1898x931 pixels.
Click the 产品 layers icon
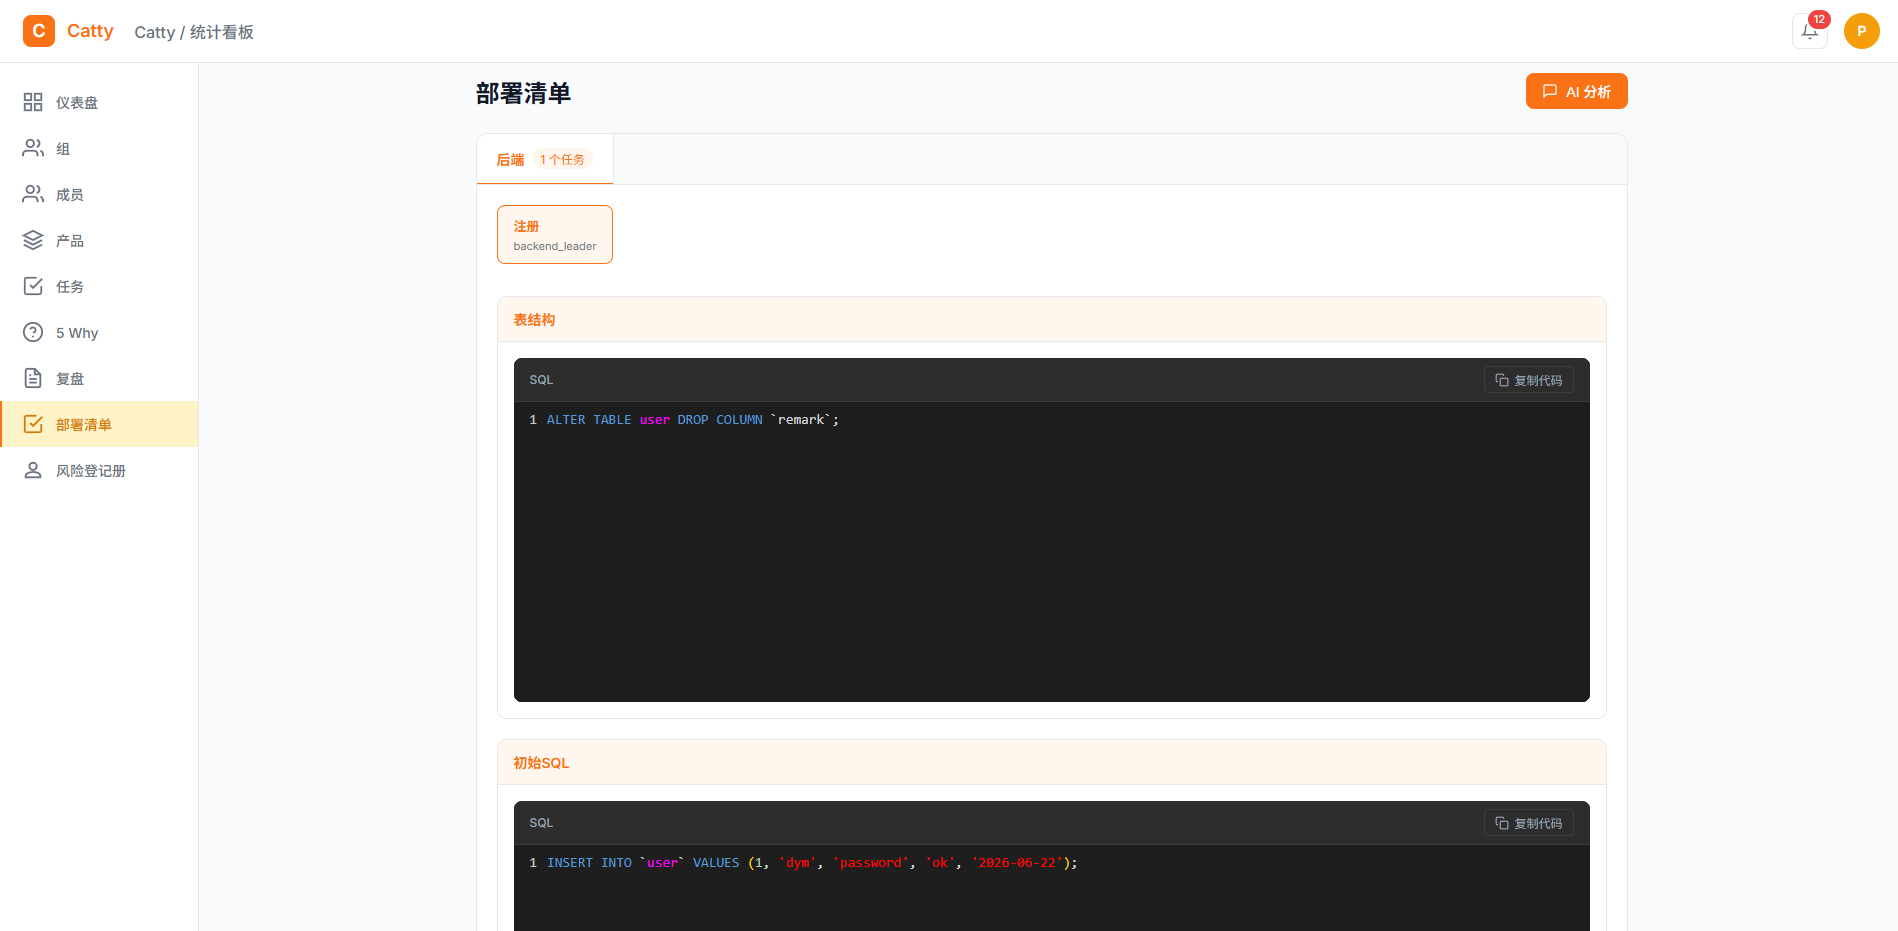tap(33, 240)
